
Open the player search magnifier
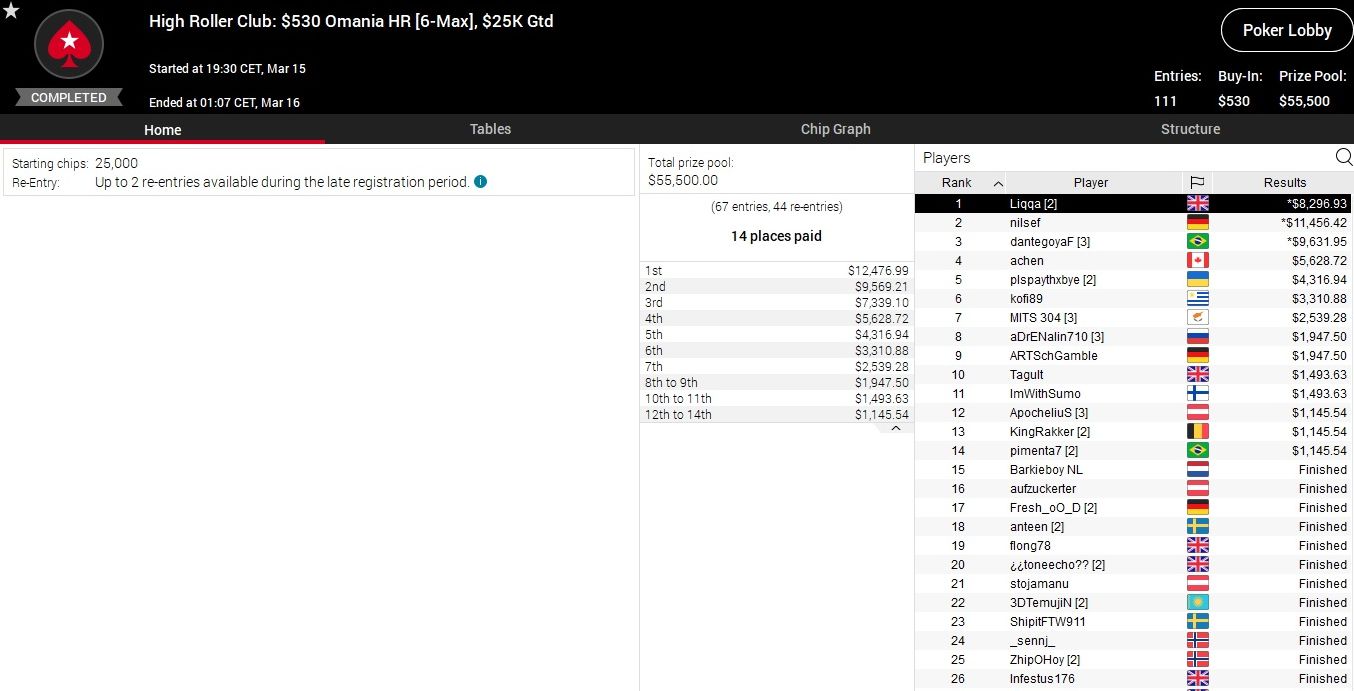1343,157
